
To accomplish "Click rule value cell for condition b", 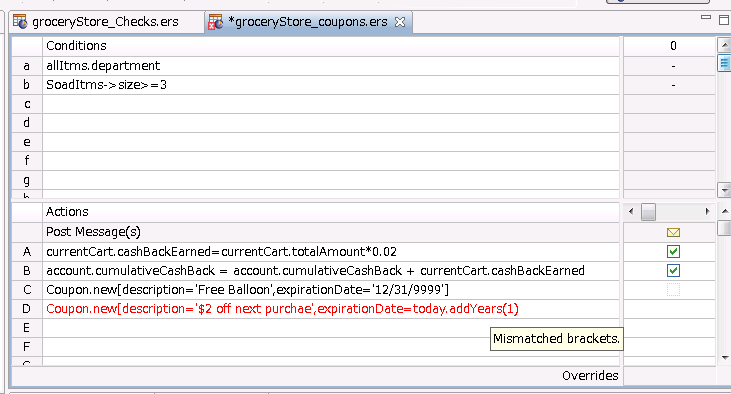I will coord(669,85).
